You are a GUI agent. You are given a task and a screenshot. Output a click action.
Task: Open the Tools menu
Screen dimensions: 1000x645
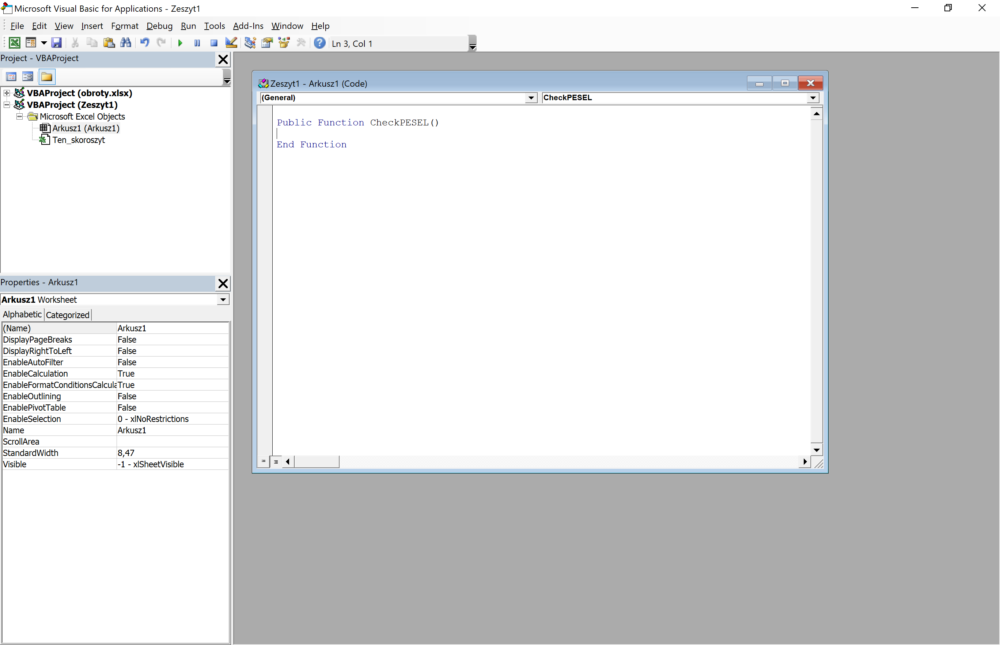click(214, 26)
